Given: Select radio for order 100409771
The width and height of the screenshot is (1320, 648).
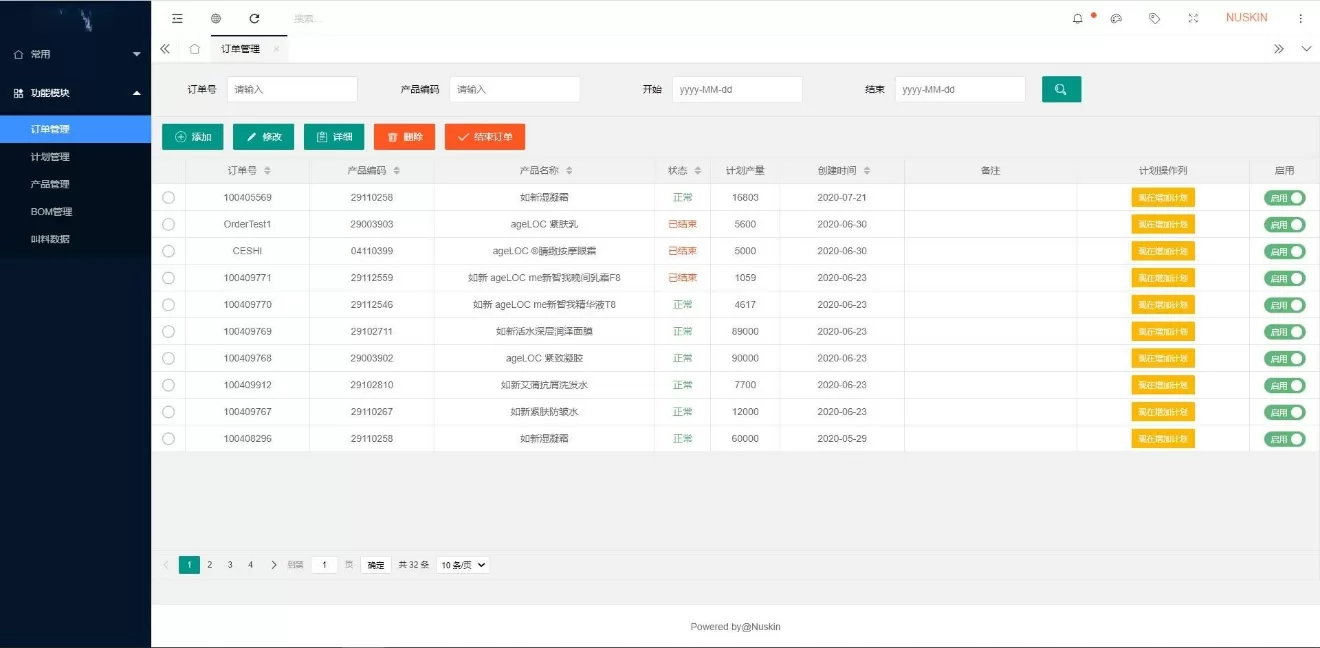Looking at the screenshot, I should (168, 278).
